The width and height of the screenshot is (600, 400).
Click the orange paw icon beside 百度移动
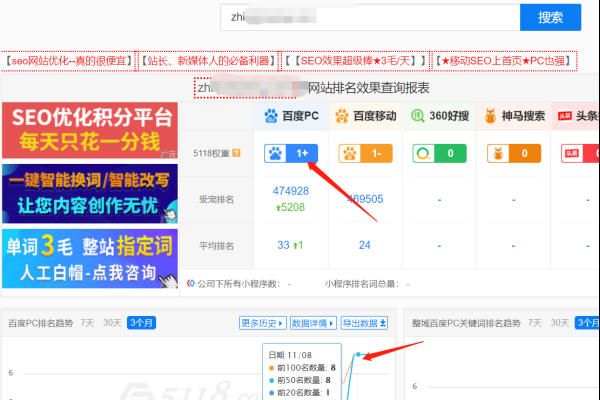pyautogui.click(x=342, y=116)
